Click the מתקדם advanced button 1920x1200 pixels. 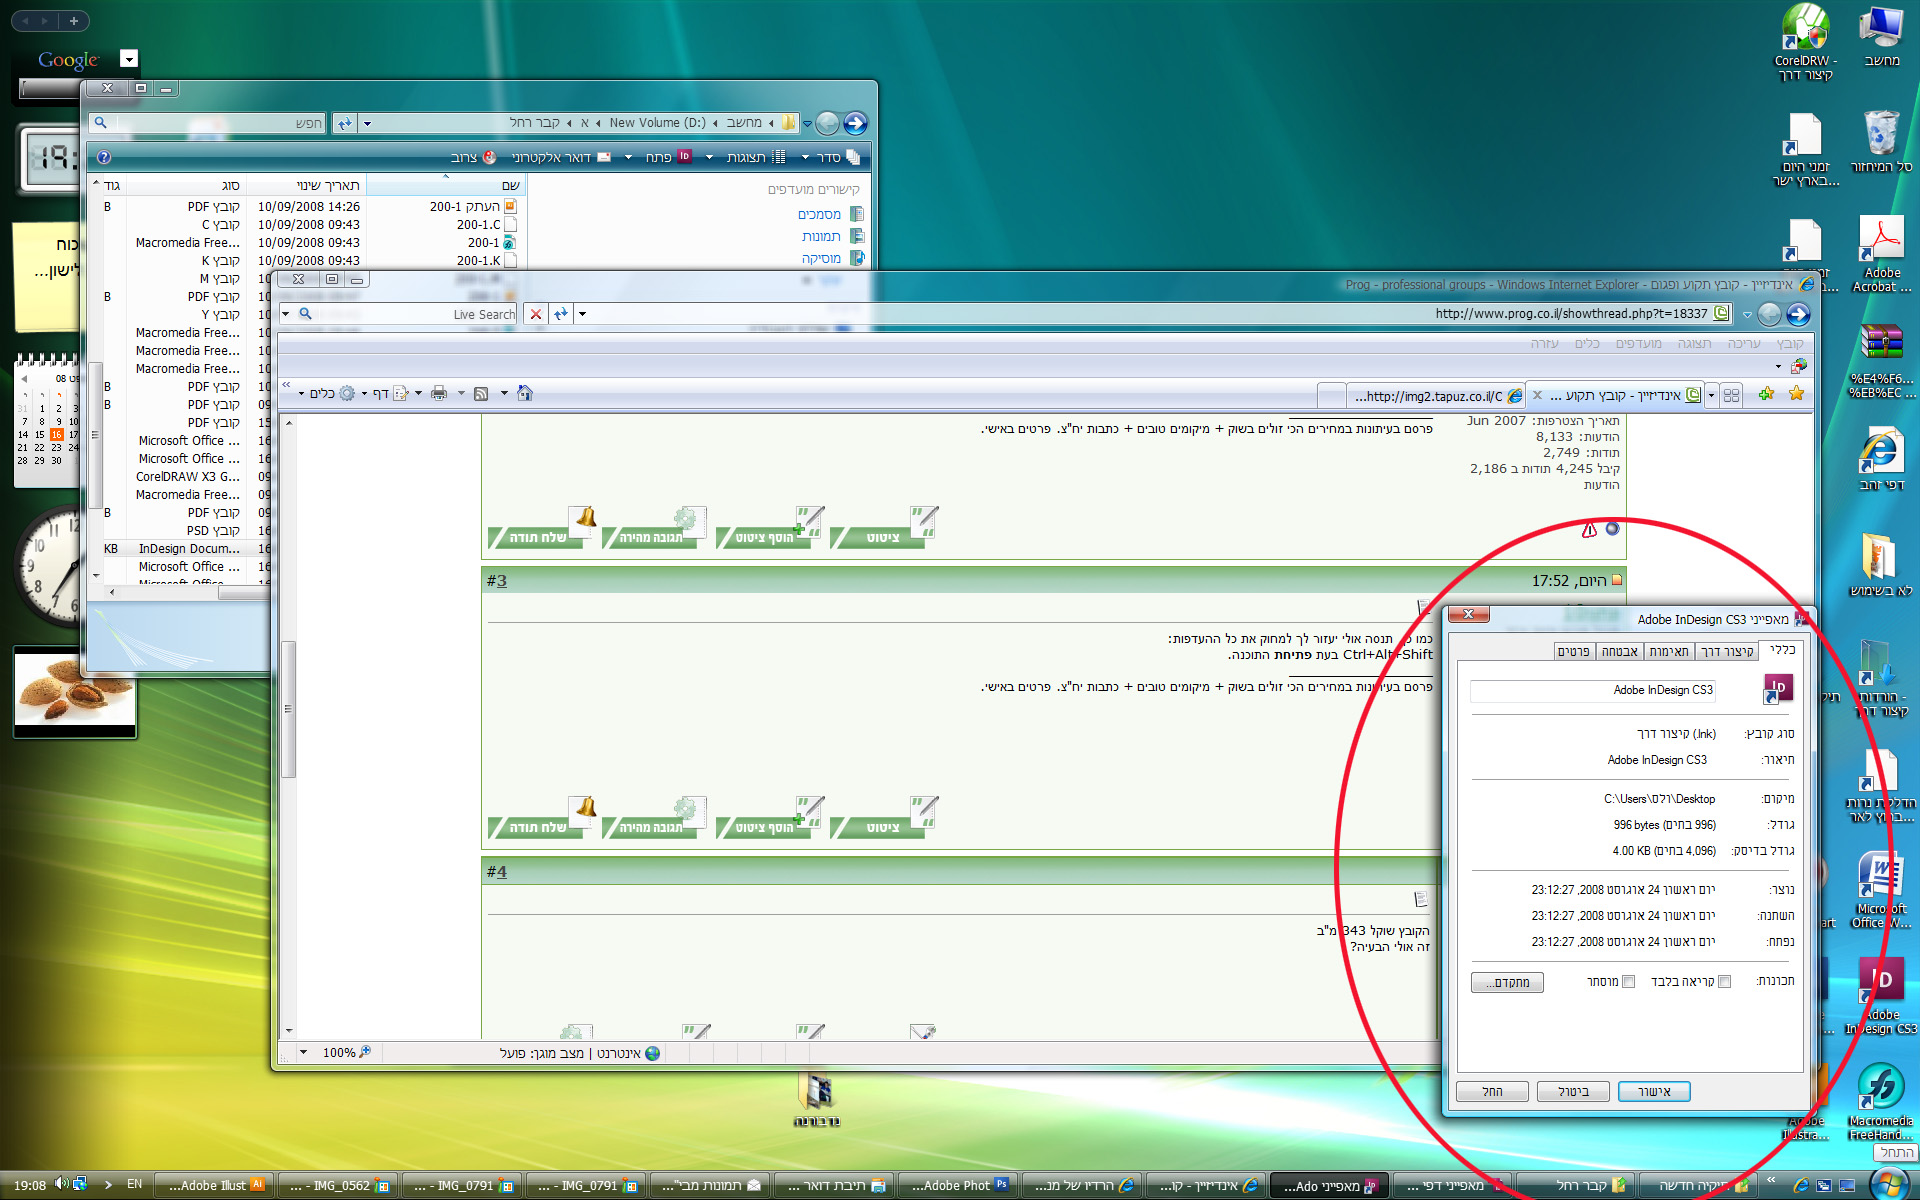[x=1507, y=982]
